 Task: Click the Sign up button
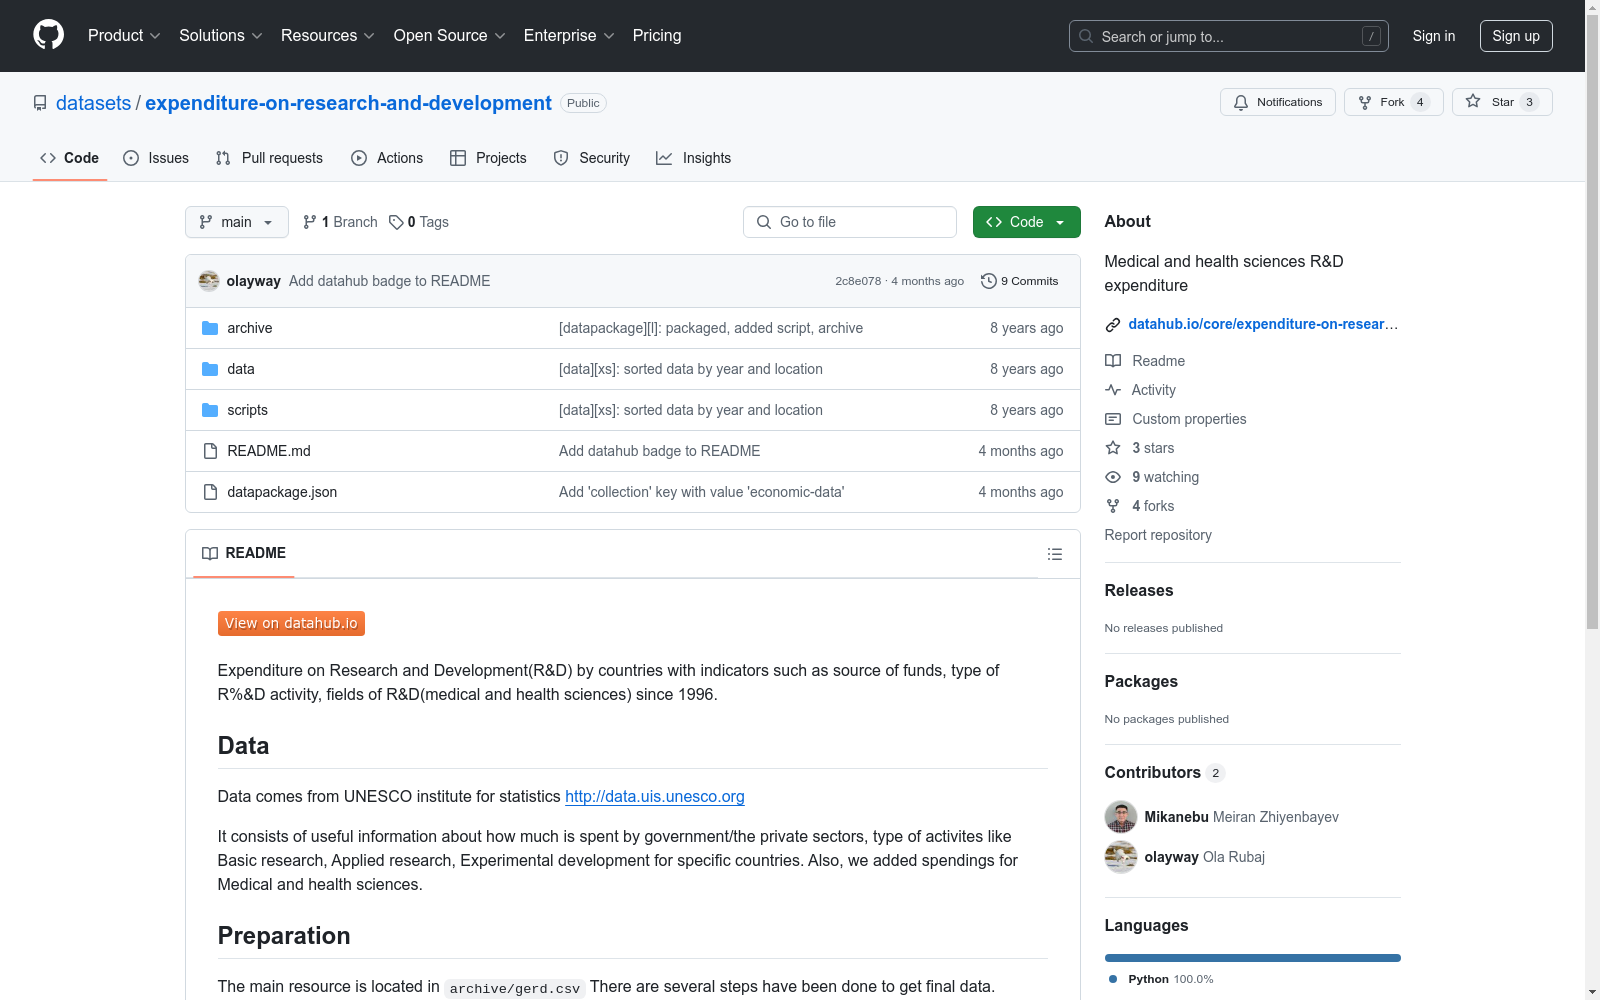click(1516, 36)
